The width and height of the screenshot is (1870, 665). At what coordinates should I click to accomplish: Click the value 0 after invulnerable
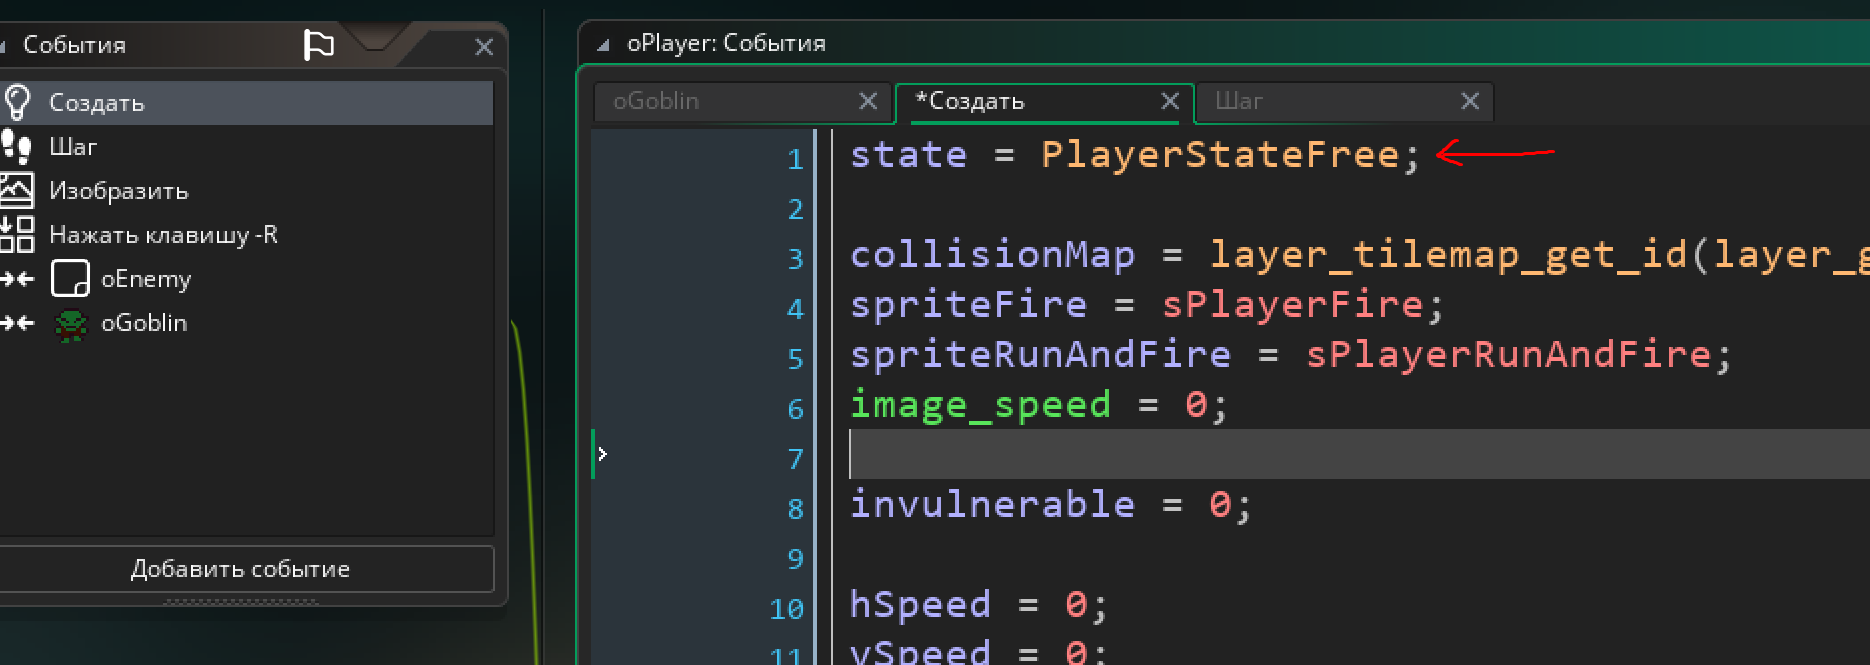1220,505
